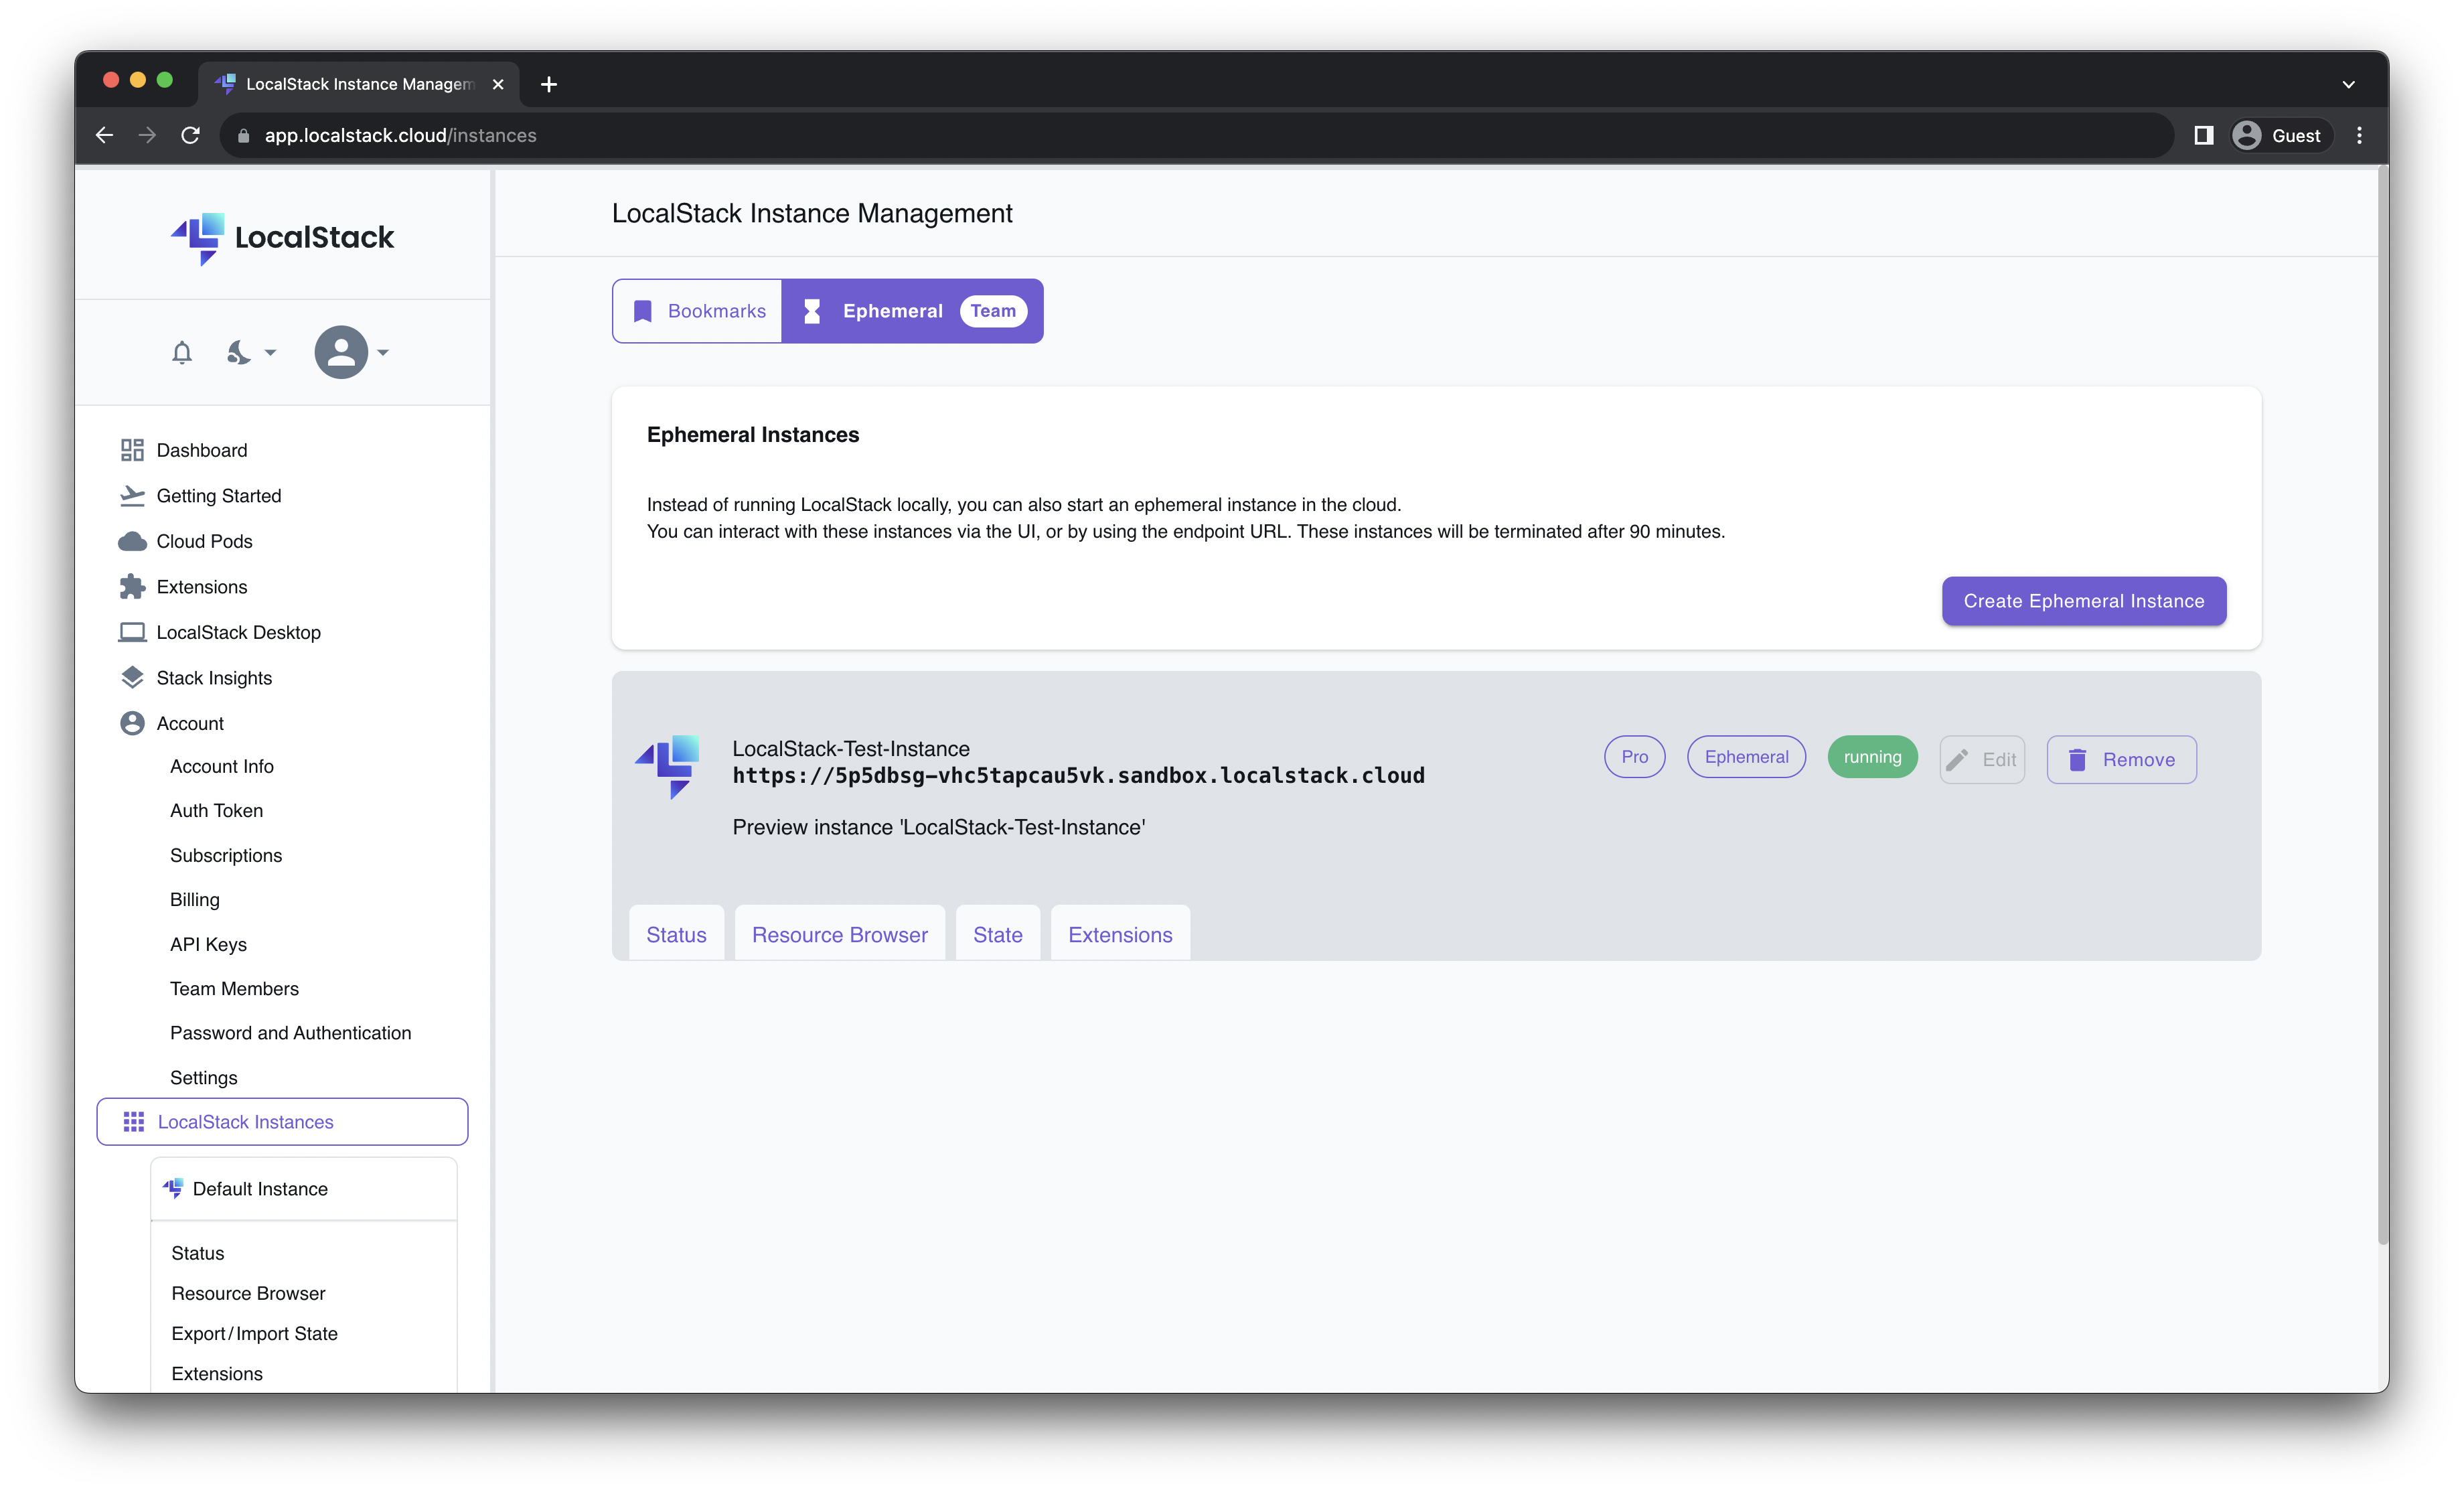Viewport: 2464px width, 1492px height.
Task: Click the Remove trash icon on LocalStack-Test-Instance
Action: [x=2080, y=760]
